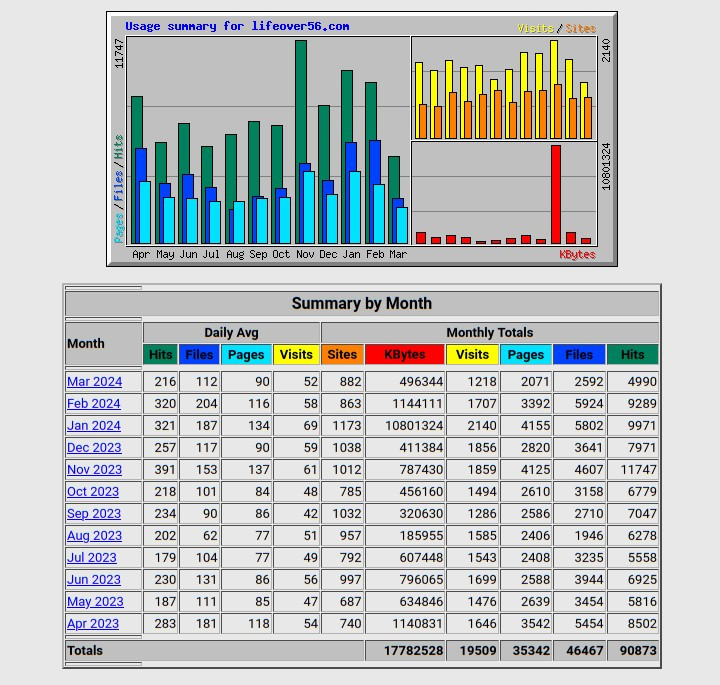This screenshot has width=720, height=685.
Task: Open the Mar 2024 monthly report link
Action: click(94, 382)
